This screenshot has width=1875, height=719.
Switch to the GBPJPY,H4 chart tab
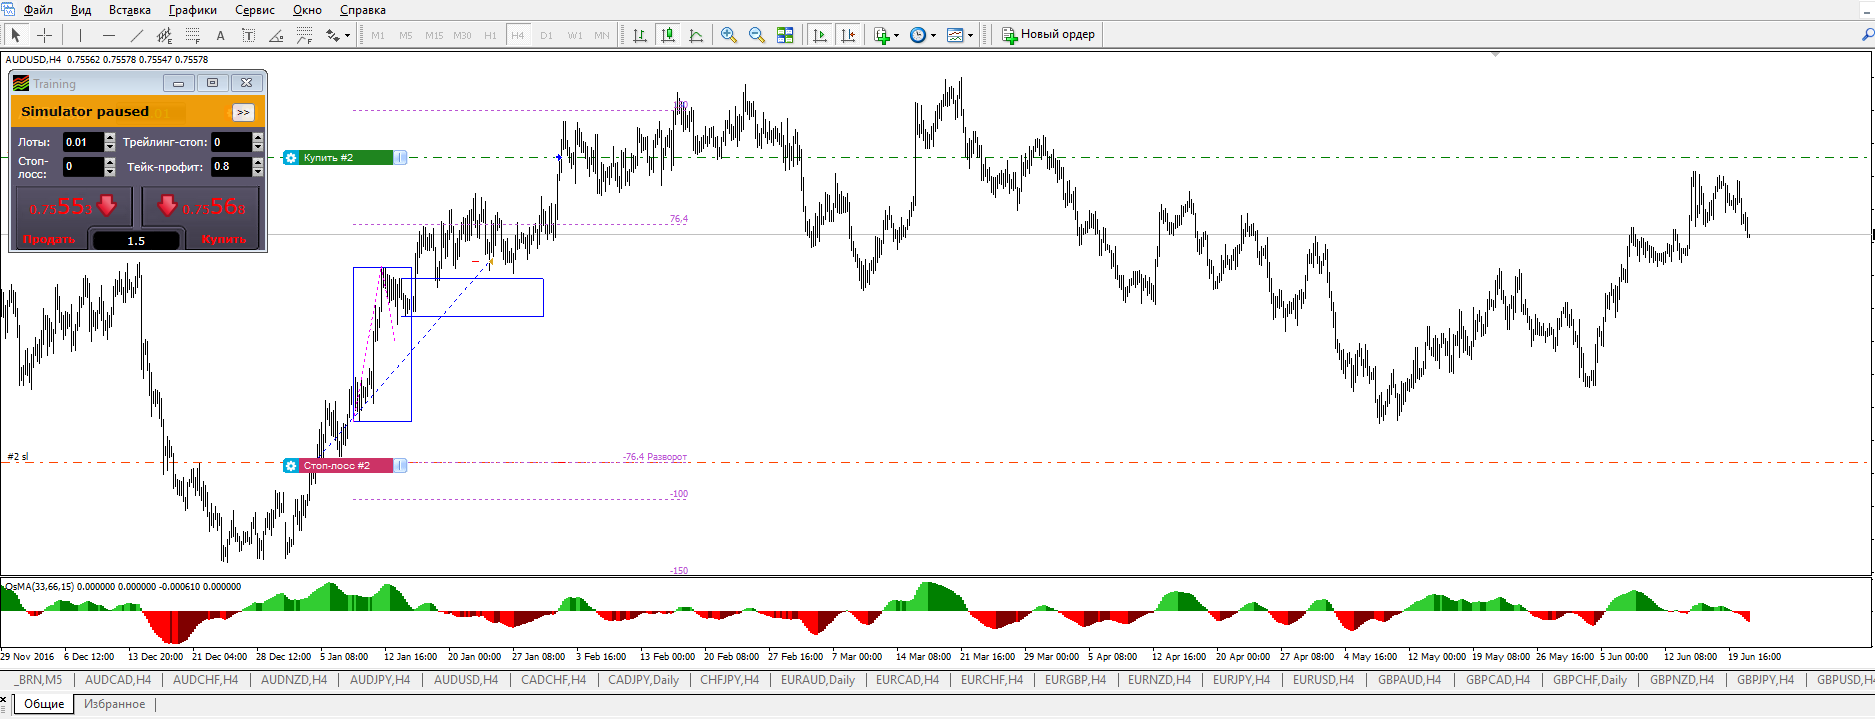pyautogui.click(x=1765, y=680)
